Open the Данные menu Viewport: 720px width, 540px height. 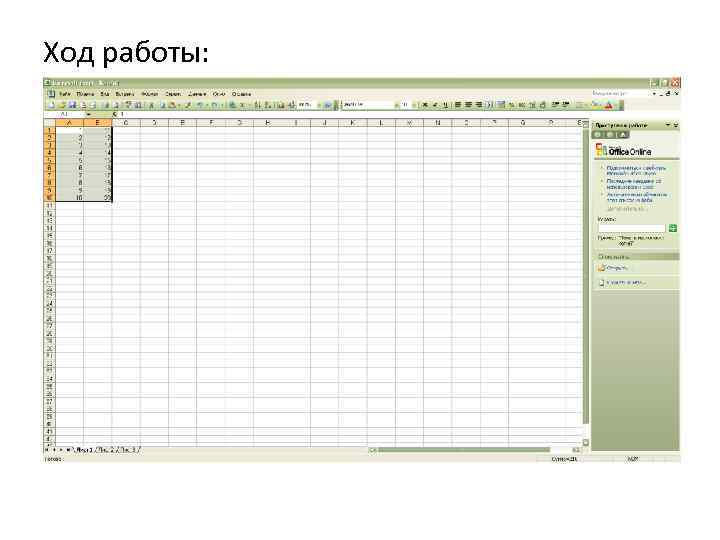pyautogui.click(x=197, y=94)
